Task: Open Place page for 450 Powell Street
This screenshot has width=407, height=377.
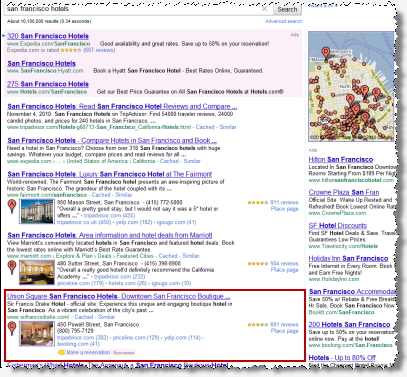Action: coord(284,331)
